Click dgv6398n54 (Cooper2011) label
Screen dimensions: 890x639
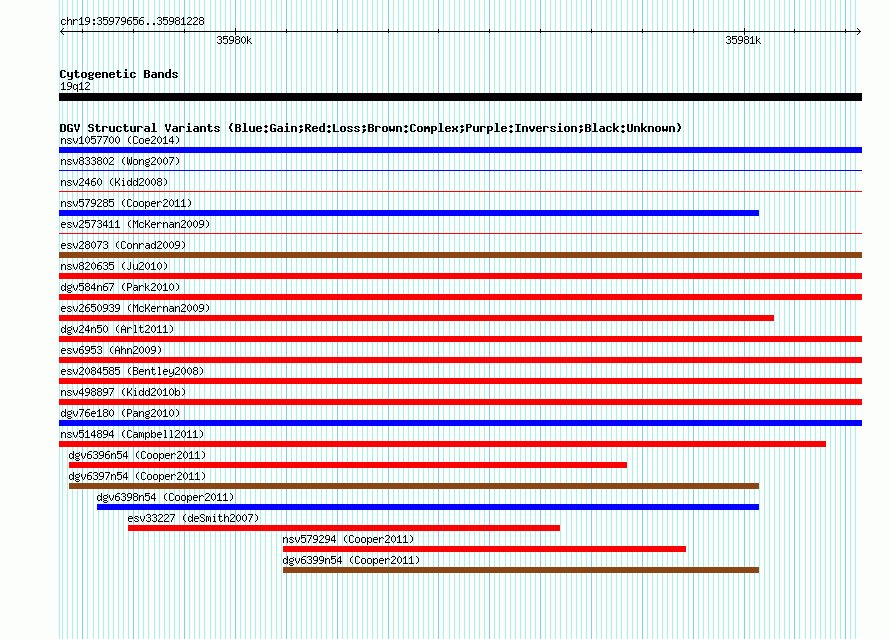[x=165, y=497]
